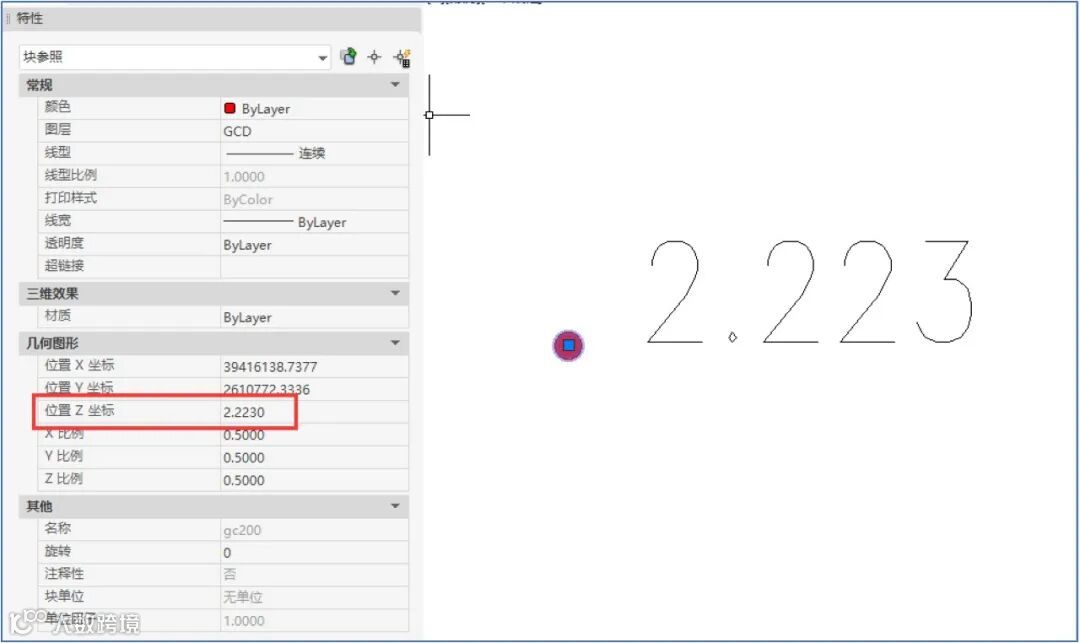Collapse the 三维效果 section
1080x643 pixels.
[x=395, y=293]
